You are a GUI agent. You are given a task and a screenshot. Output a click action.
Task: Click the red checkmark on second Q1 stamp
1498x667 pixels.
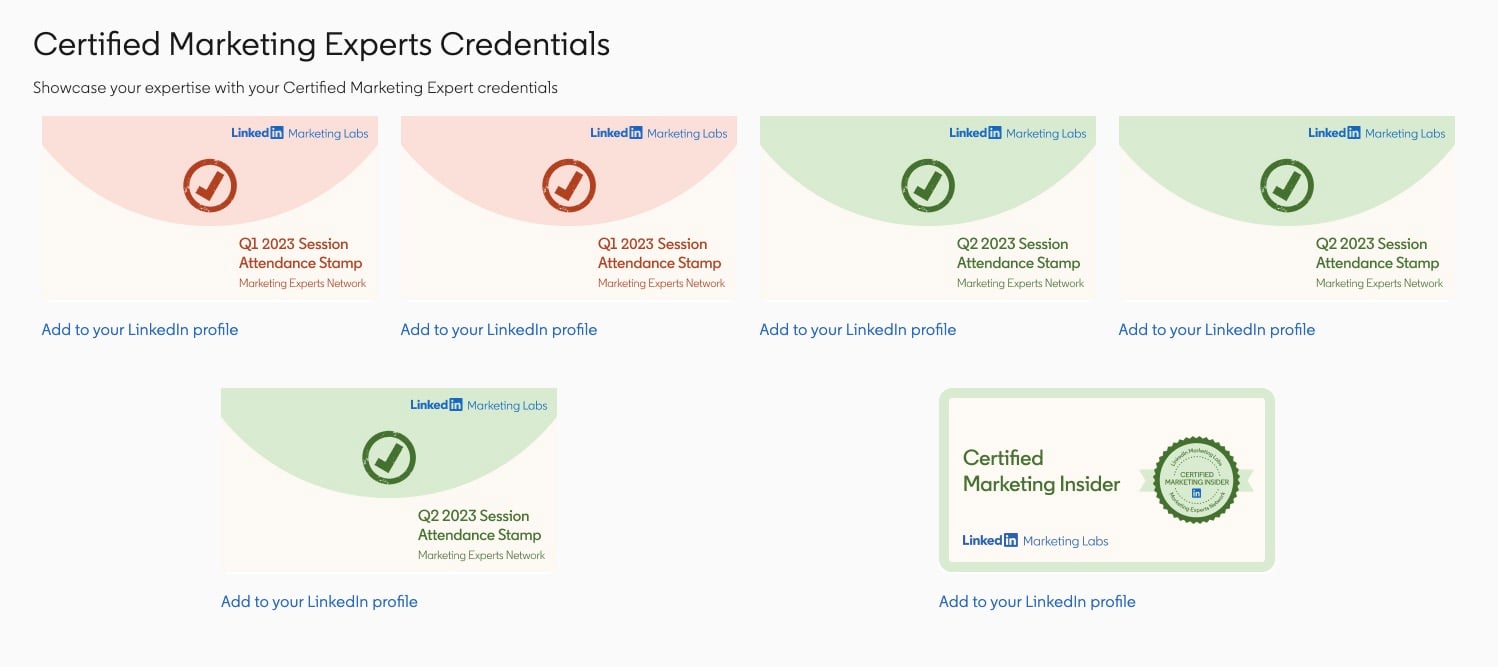[569, 185]
